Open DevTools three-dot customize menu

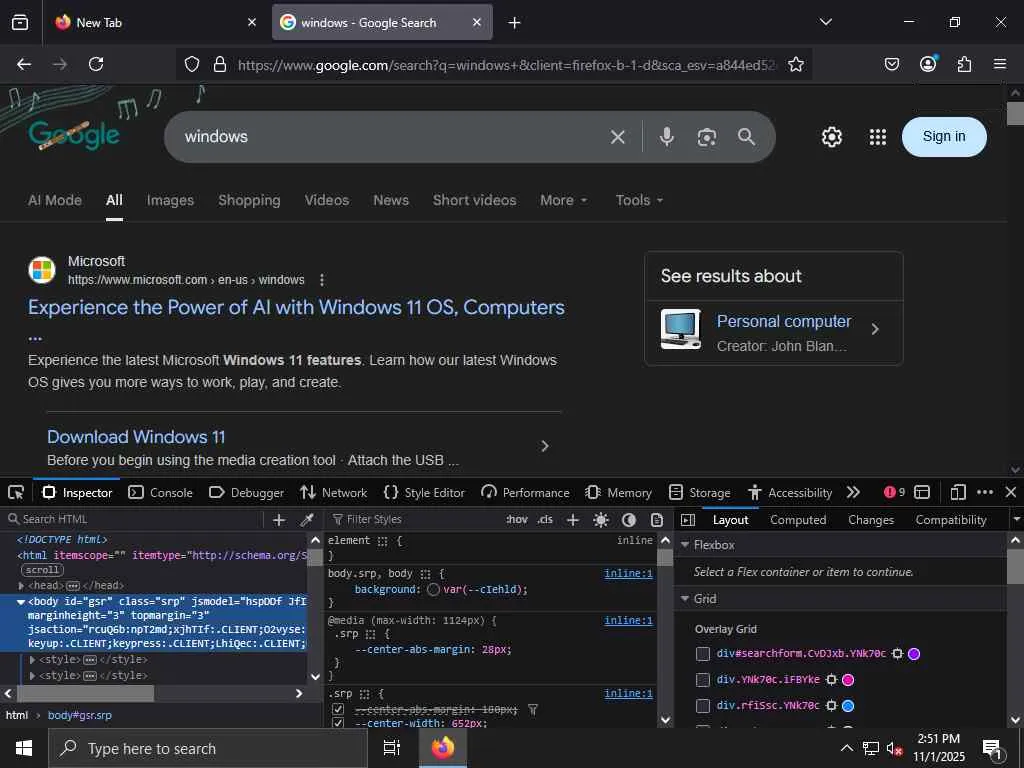985,492
